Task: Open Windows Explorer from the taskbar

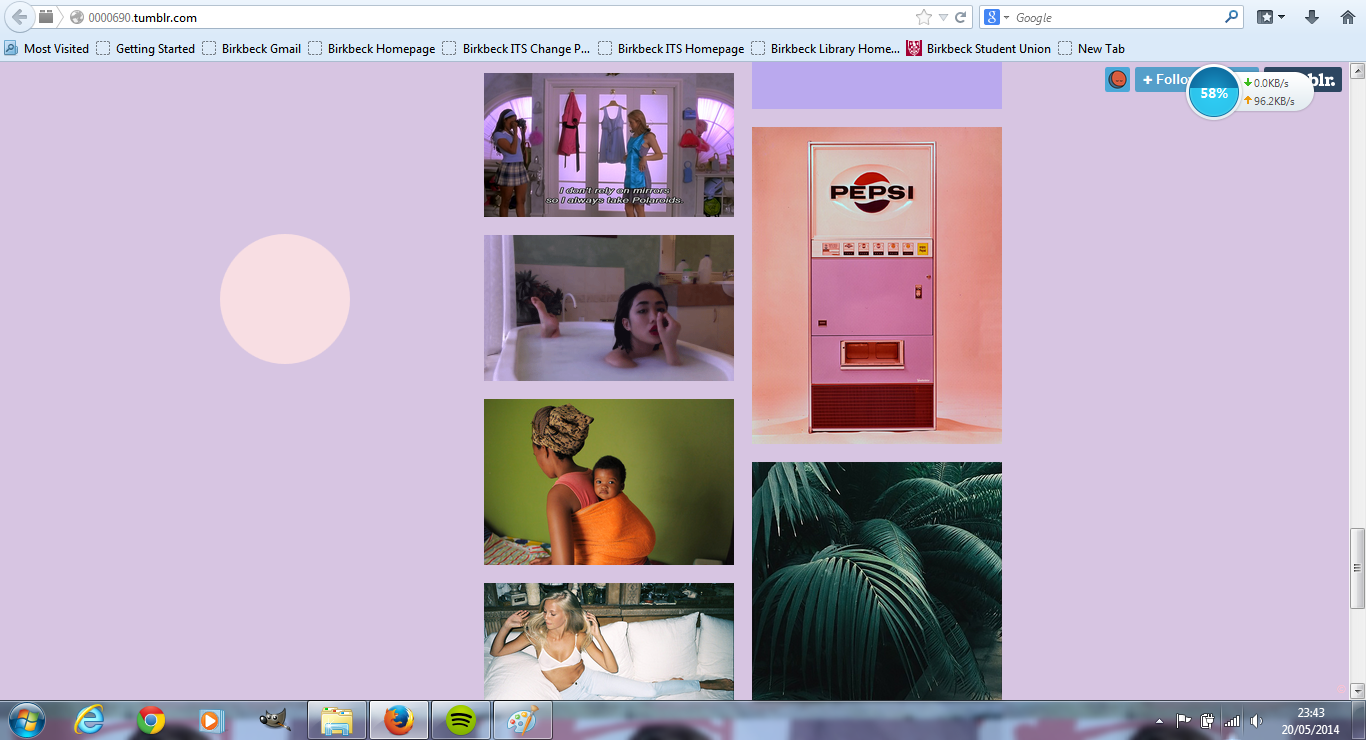Action: (x=337, y=720)
